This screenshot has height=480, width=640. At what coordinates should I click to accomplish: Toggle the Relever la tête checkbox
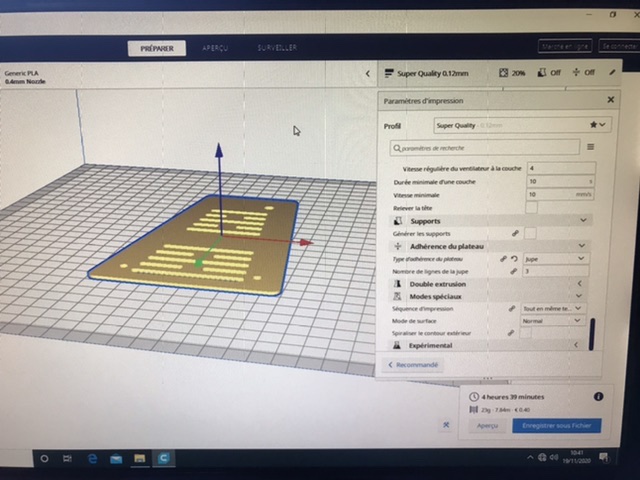point(532,207)
